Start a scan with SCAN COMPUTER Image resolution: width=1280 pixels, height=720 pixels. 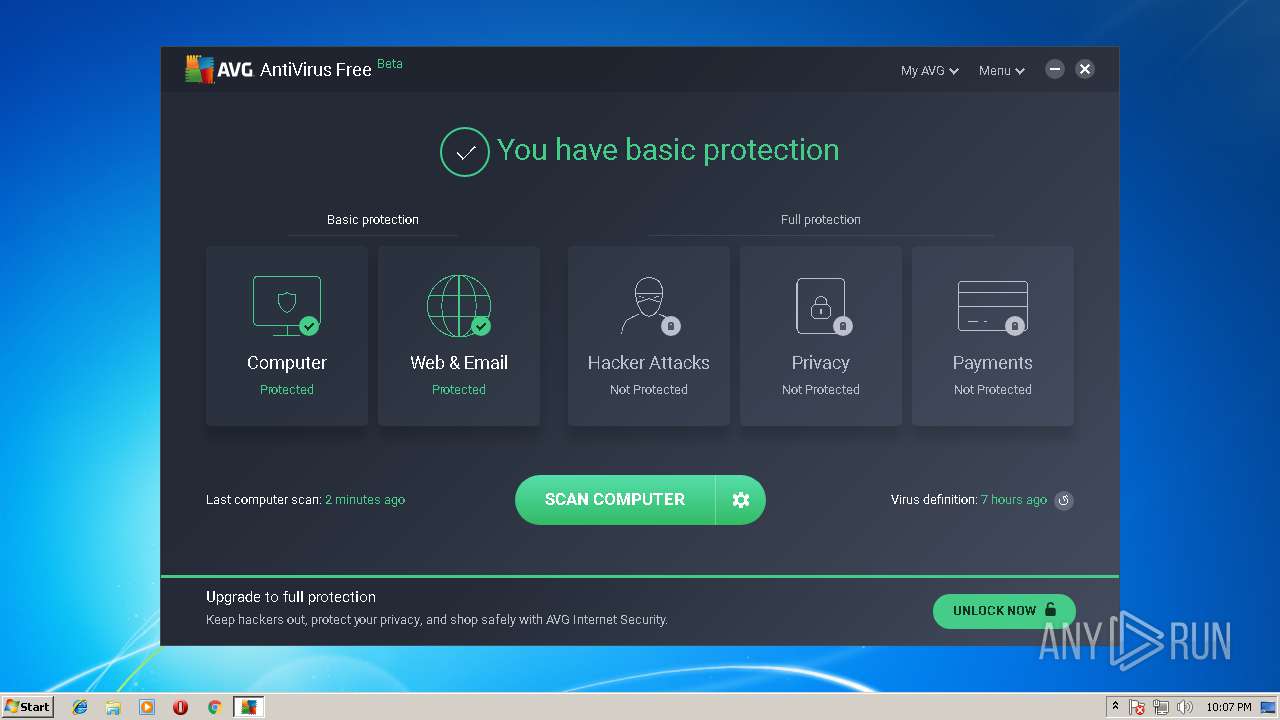pos(615,500)
